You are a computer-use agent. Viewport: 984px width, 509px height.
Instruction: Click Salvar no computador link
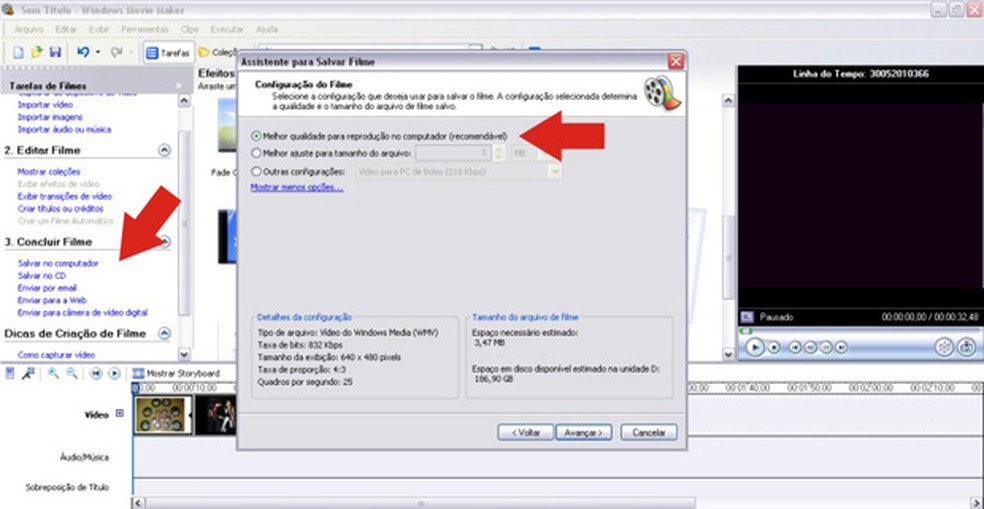click(58, 263)
